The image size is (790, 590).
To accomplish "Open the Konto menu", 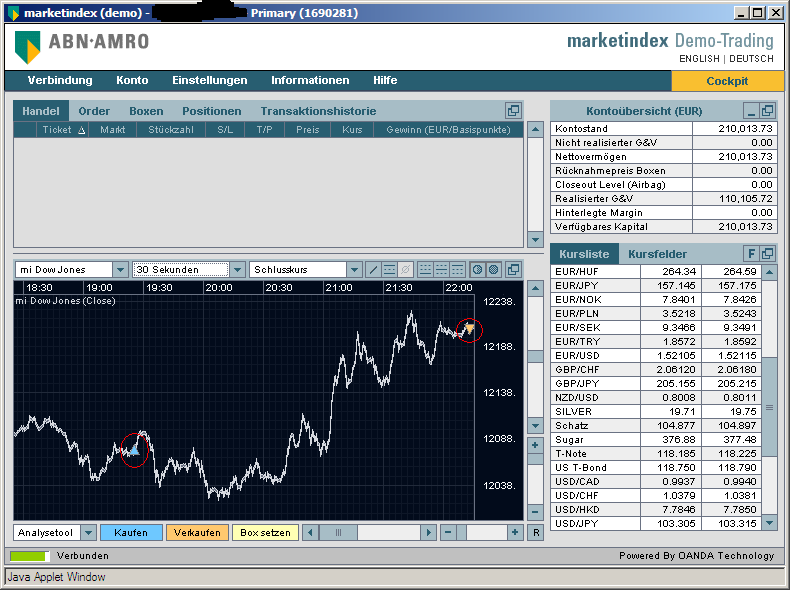I will coord(132,80).
